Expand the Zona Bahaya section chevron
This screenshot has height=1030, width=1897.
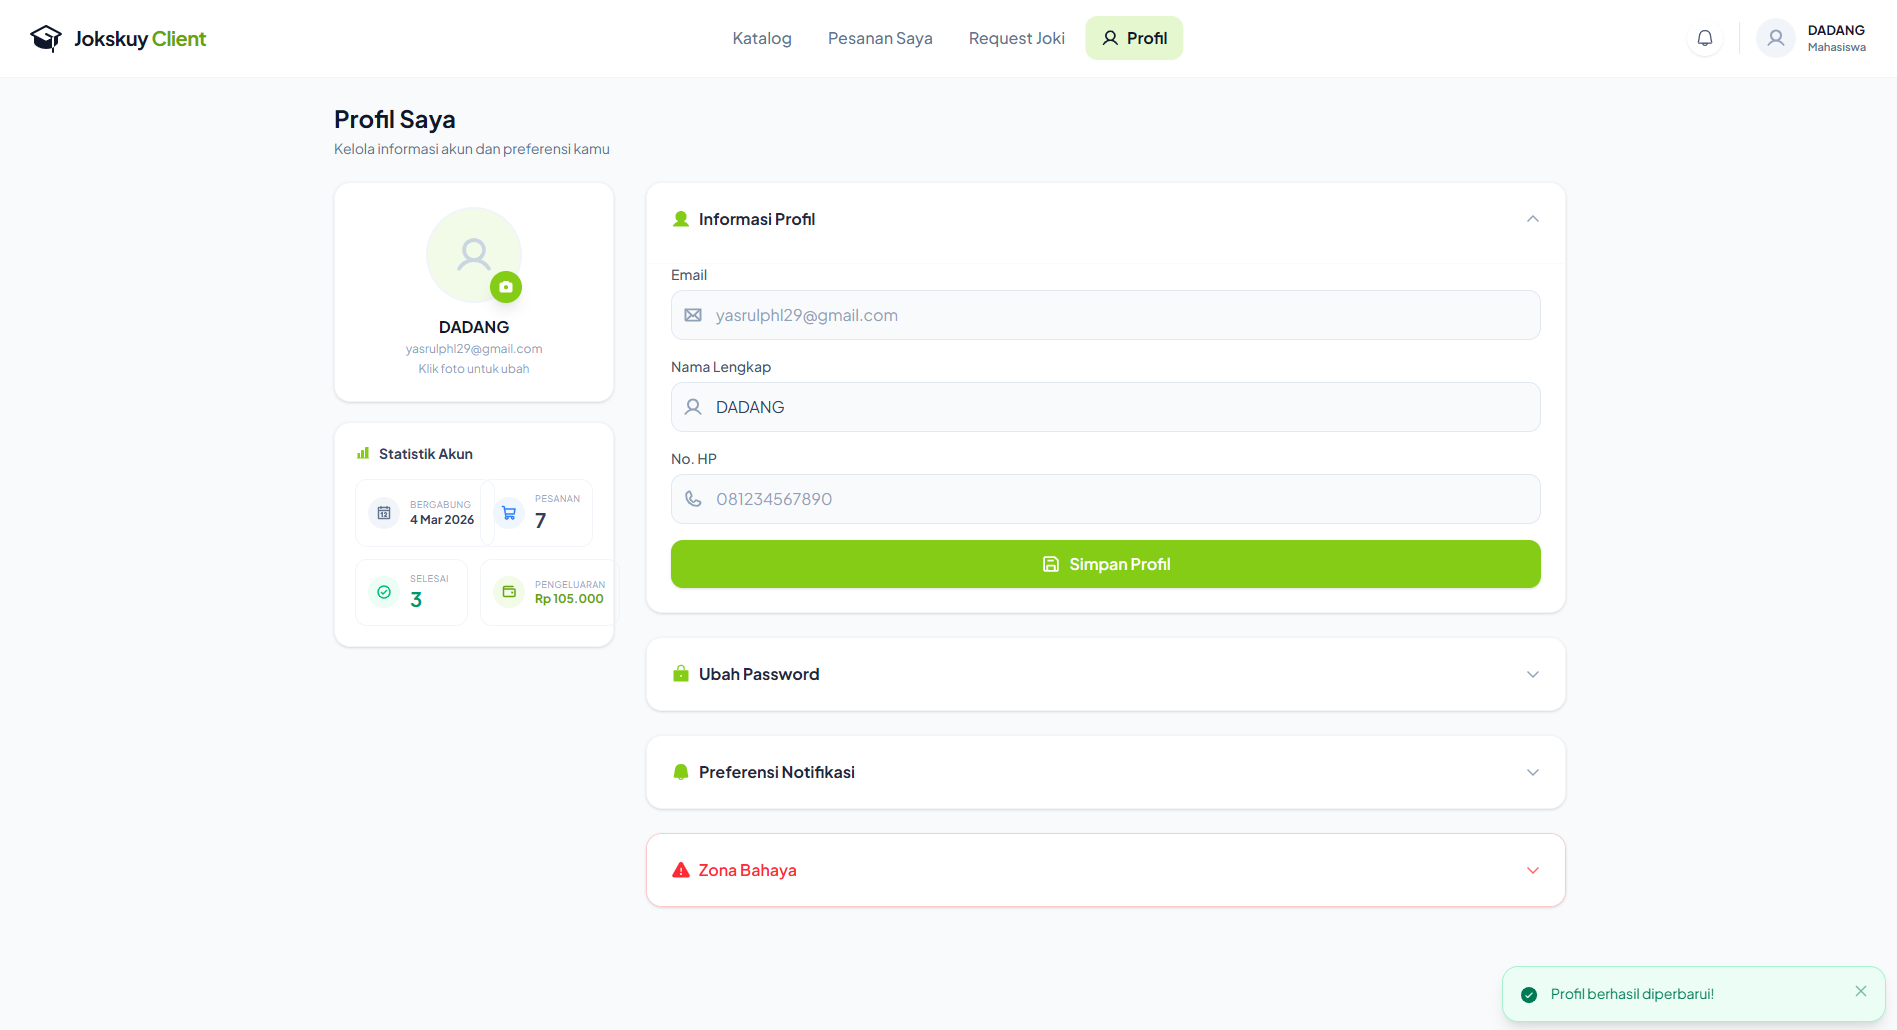(x=1533, y=870)
